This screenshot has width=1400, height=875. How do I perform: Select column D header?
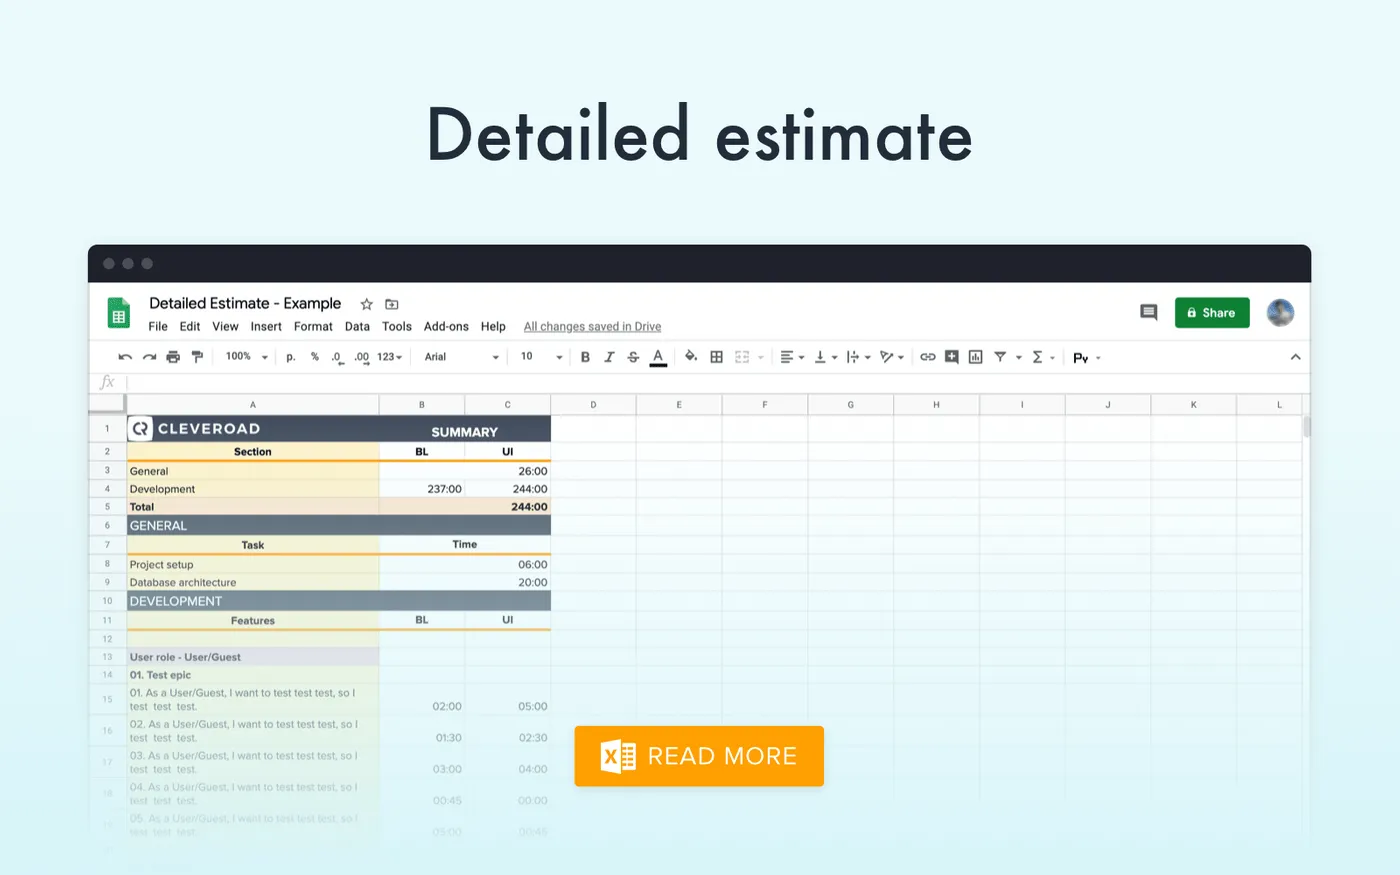(x=593, y=405)
